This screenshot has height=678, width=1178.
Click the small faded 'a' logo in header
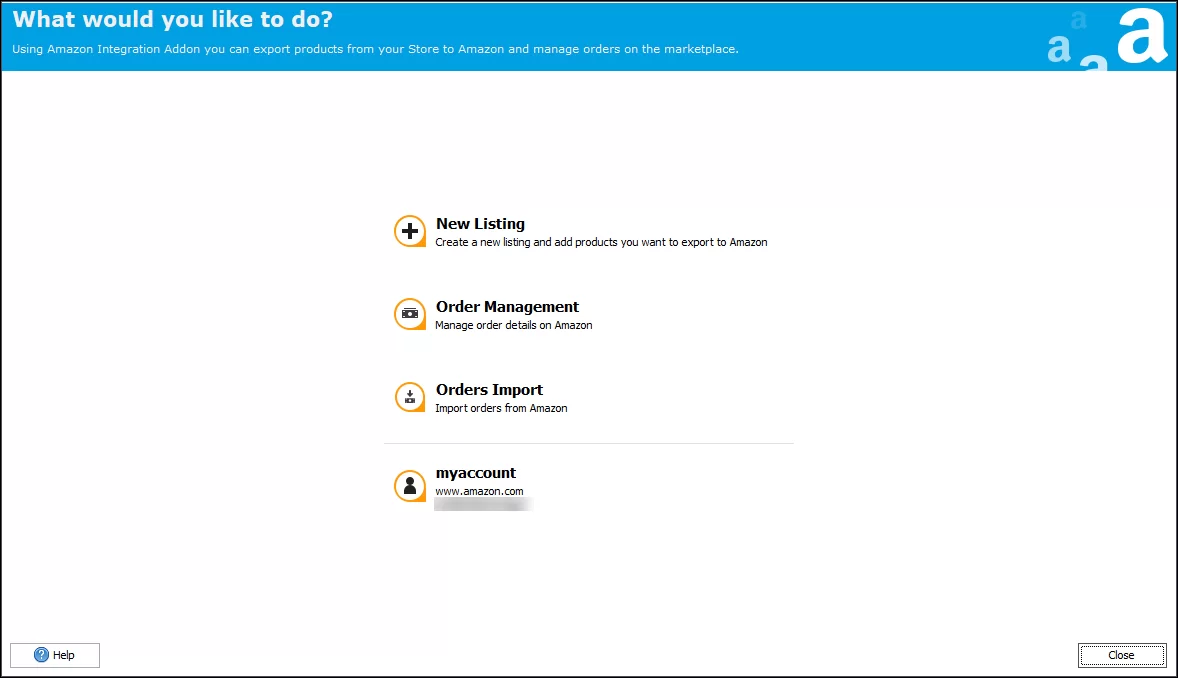(x=1078, y=20)
